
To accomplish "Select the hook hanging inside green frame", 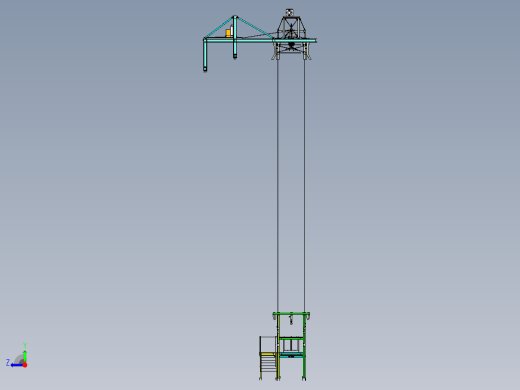I will pyautogui.click(x=291, y=319).
